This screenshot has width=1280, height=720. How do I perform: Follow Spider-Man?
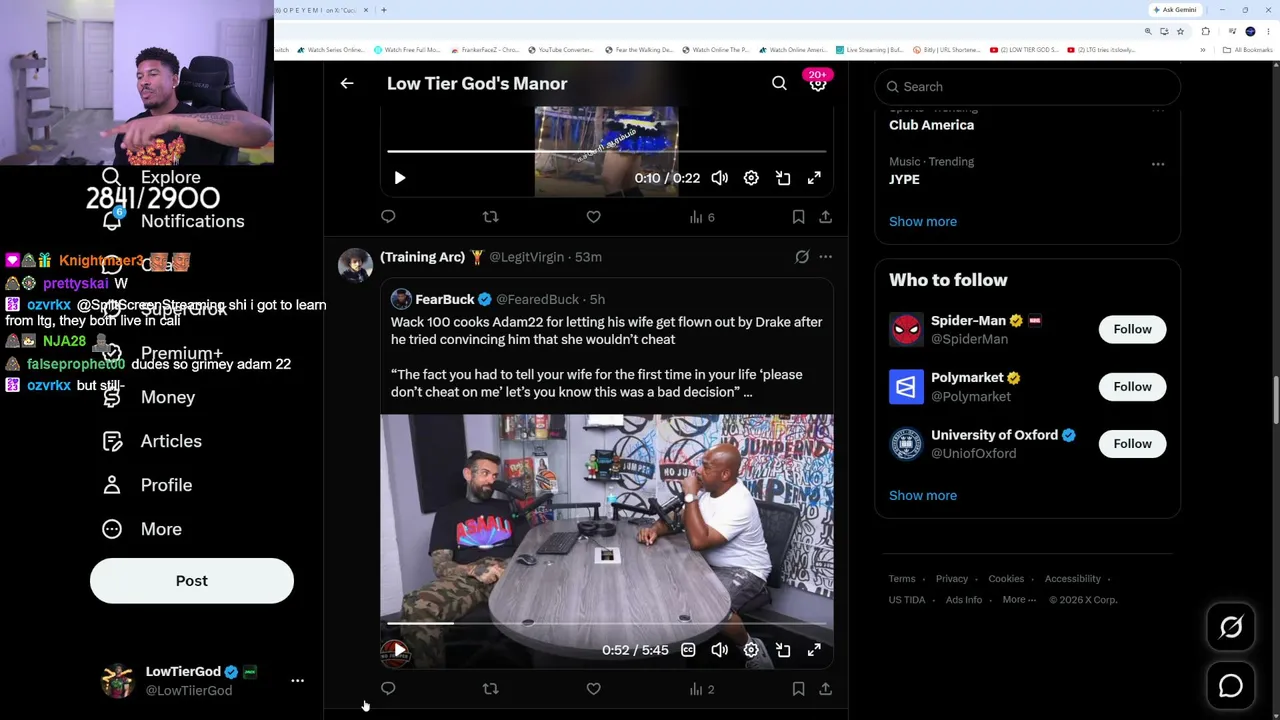1132,329
